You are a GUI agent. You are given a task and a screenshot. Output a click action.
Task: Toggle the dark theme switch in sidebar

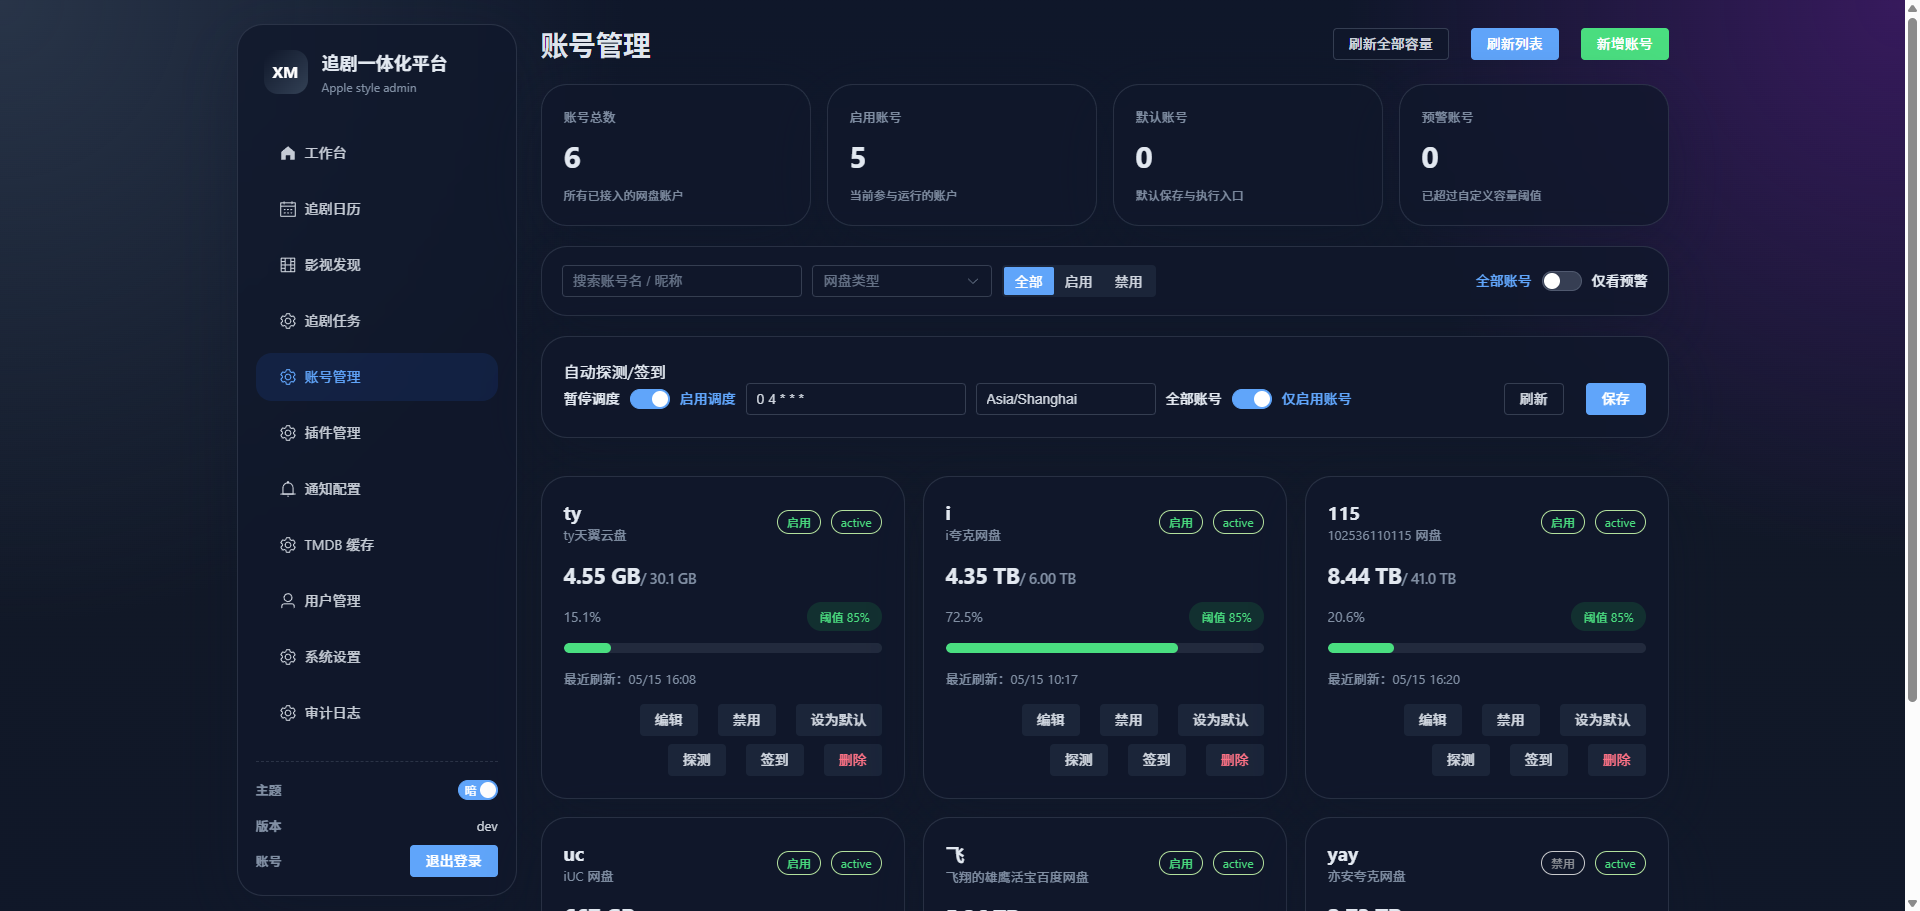pyautogui.click(x=478, y=790)
